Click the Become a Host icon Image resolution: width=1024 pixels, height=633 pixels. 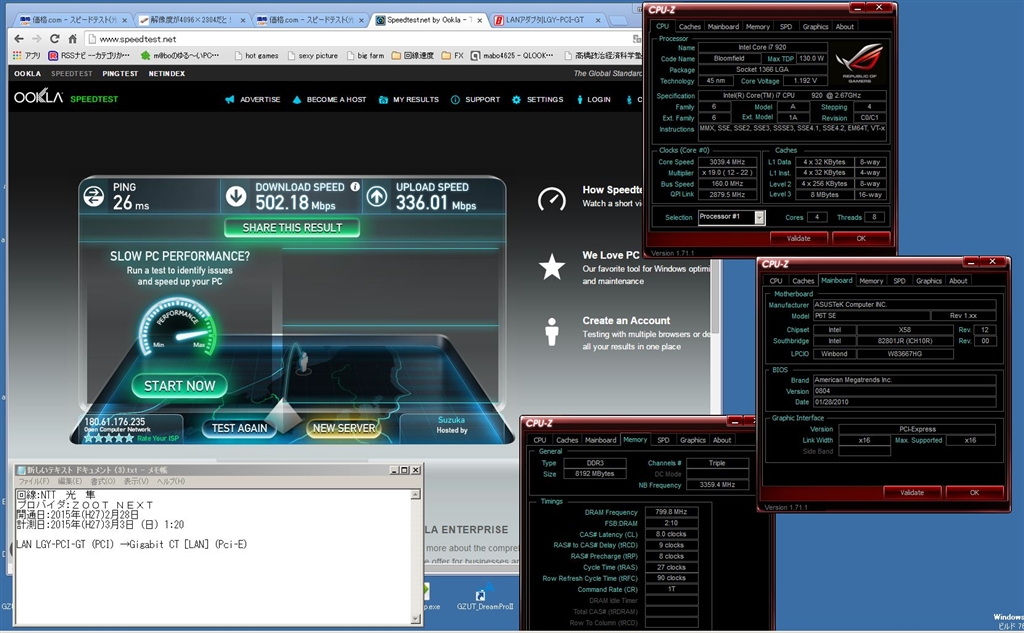[x=297, y=99]
